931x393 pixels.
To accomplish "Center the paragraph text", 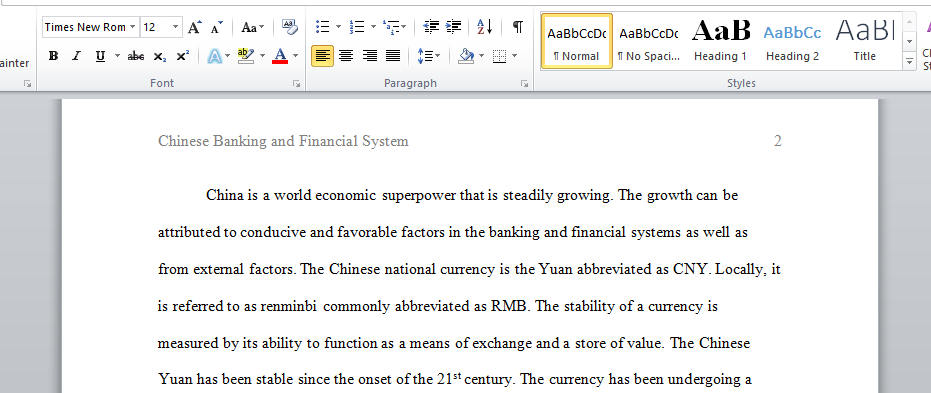I will pos(346,56).
